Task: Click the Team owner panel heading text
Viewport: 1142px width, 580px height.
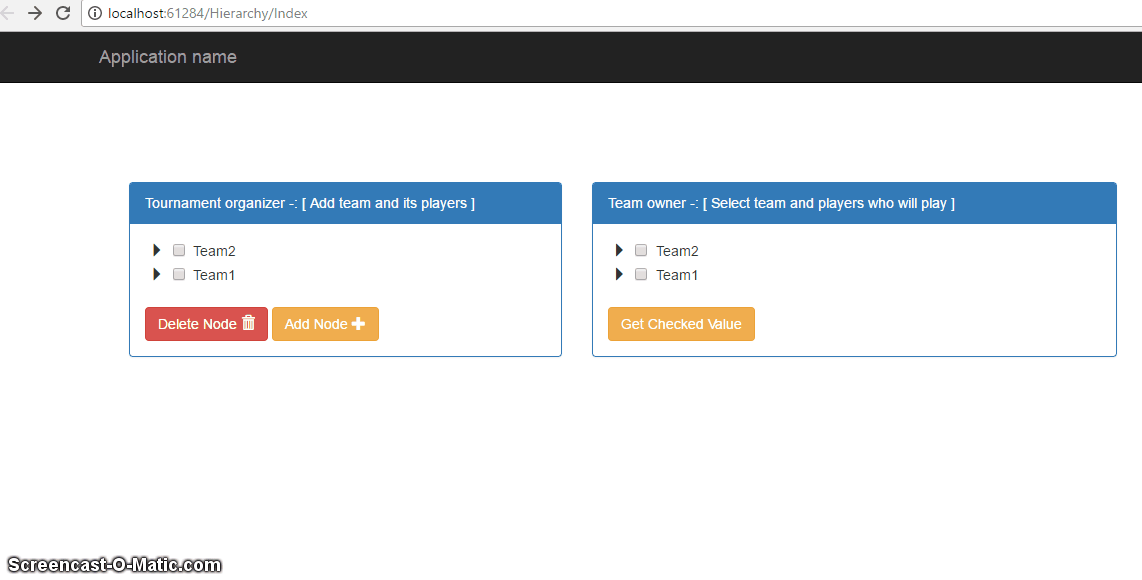Action: point(781,203)
